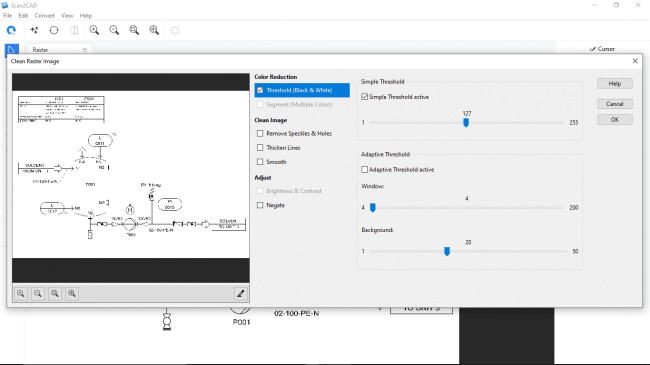The width and height of the screenshot is (650, 365).
Task: Click the rotate circle icon in the main toolbar
Action: (x=54, y=30)
